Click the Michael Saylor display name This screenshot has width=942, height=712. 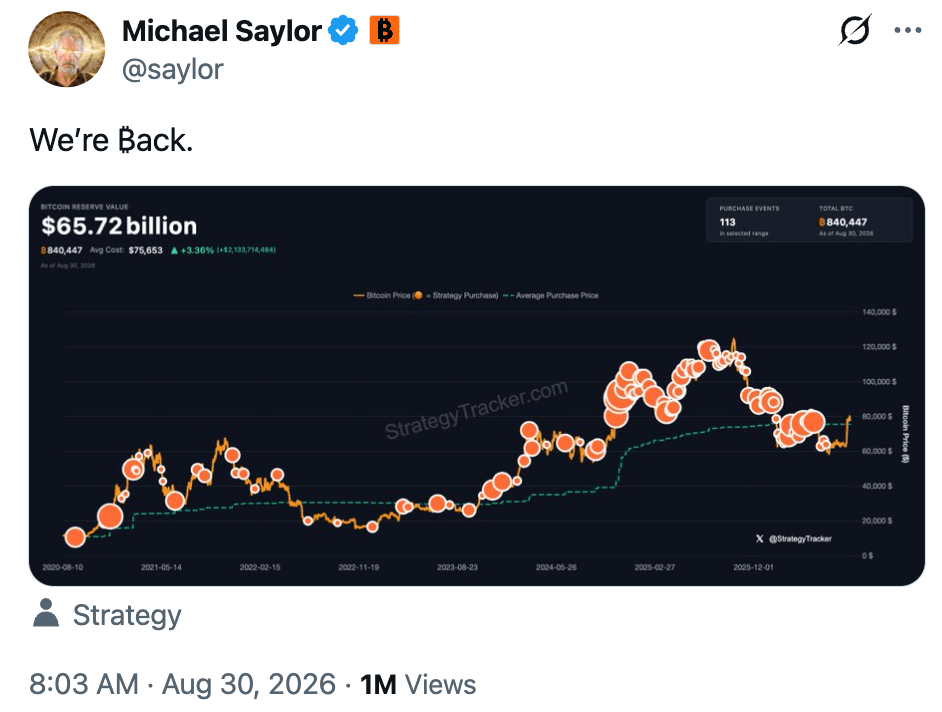(x=222, y=31)
